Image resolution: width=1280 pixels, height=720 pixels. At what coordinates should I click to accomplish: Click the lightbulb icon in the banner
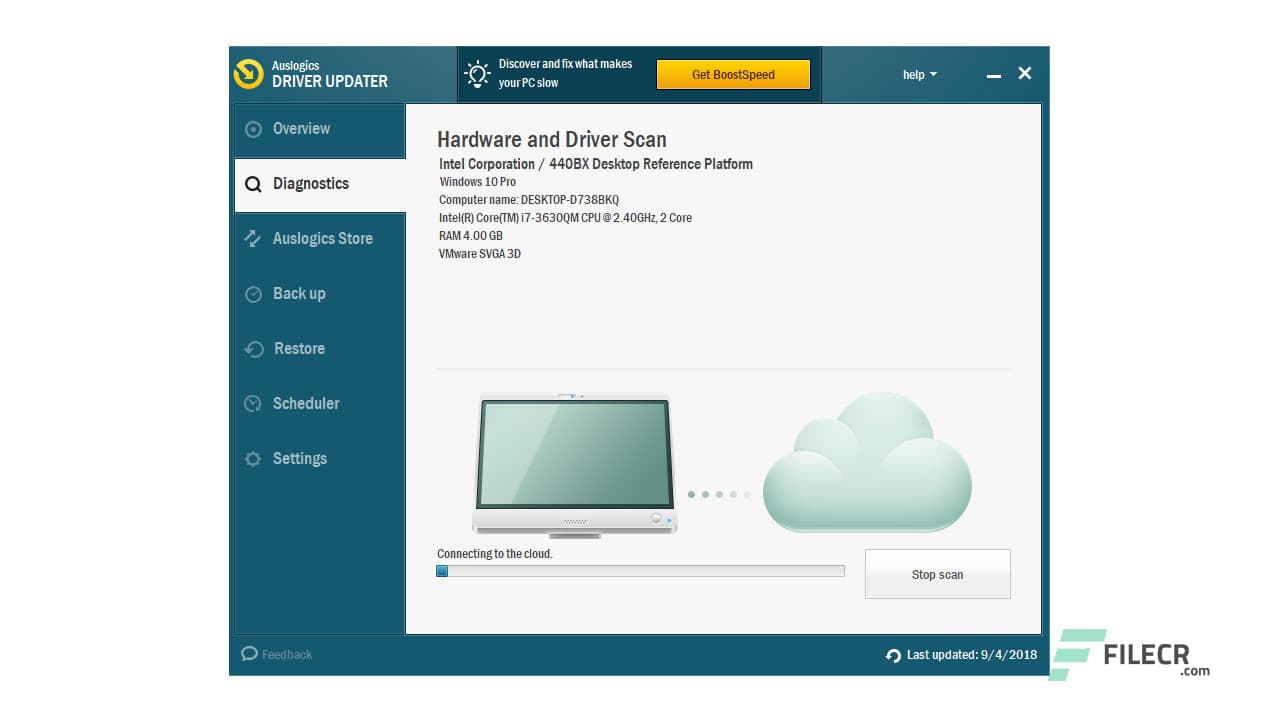[x=477, y=74]
